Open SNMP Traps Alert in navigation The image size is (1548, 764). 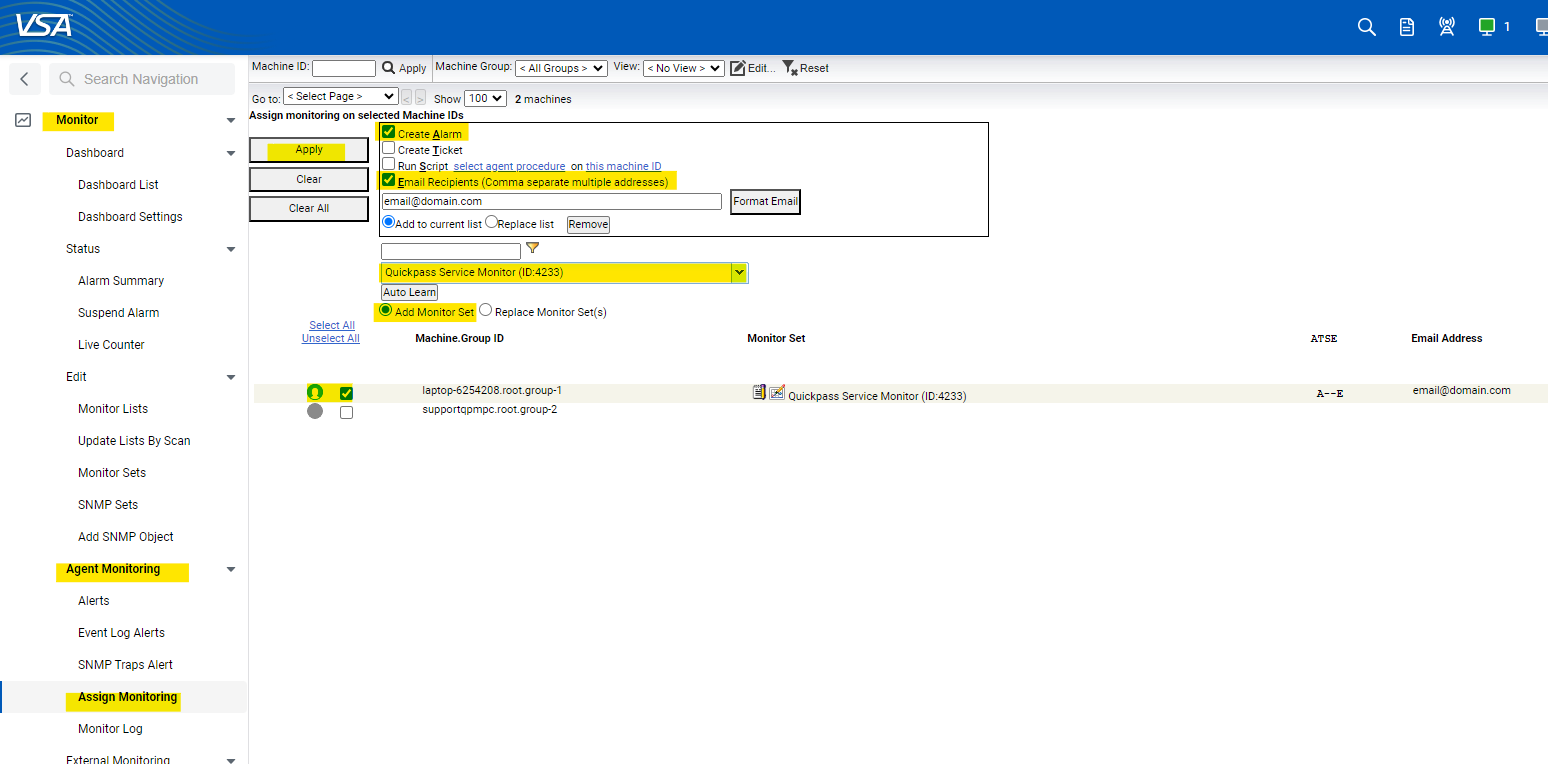coord(125,665)
